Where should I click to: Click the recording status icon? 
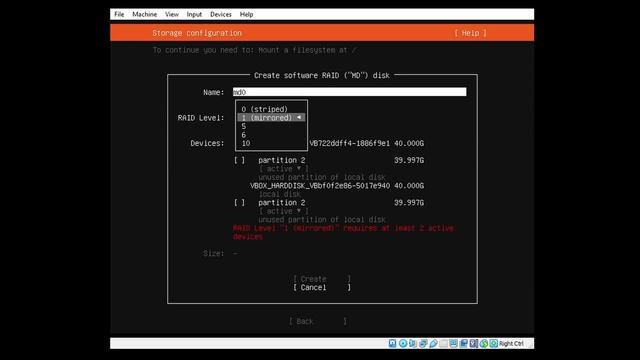click(463, 343)
